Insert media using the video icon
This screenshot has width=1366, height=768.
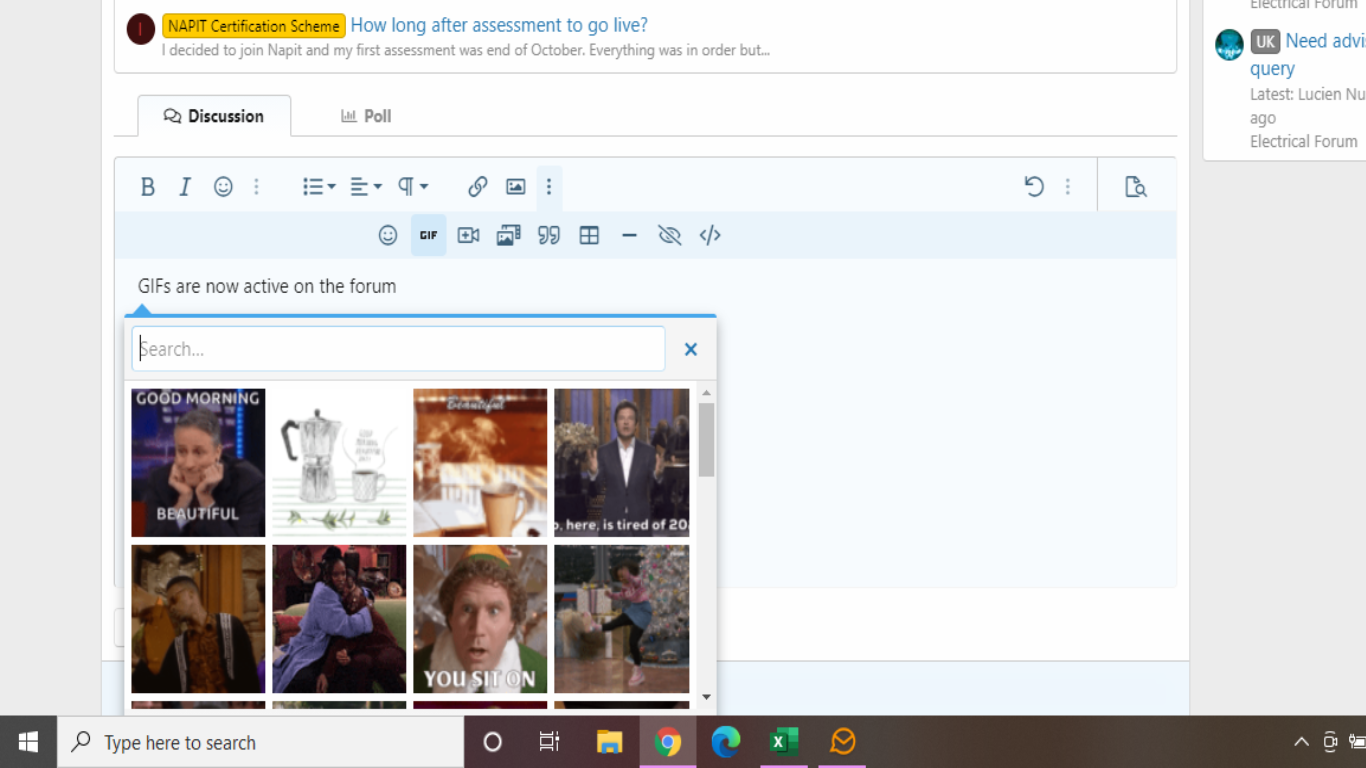468,235
